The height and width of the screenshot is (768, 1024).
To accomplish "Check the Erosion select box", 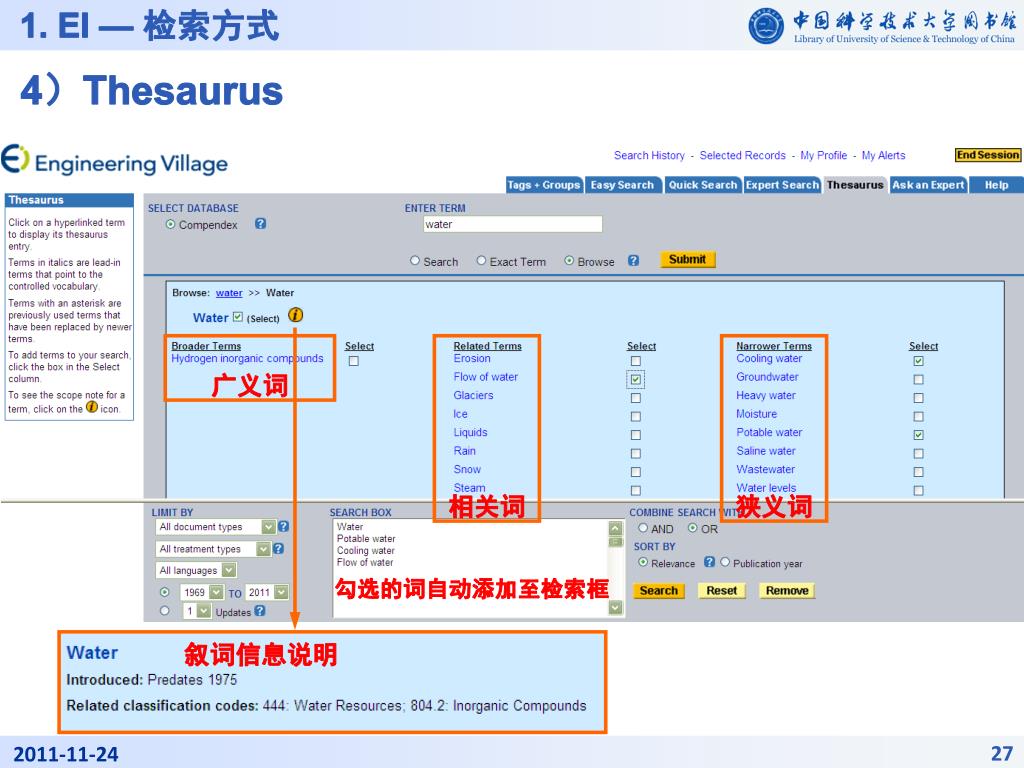I will tap(635, 361).
